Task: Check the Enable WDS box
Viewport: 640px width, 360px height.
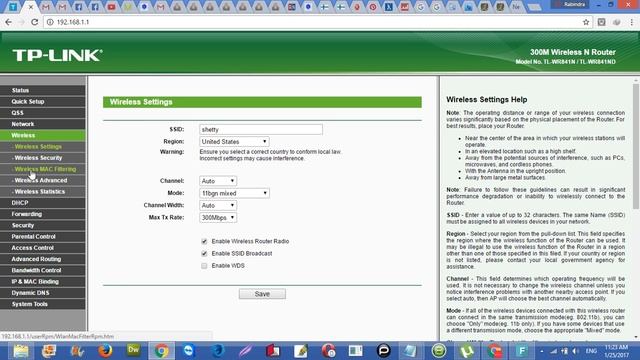Action: point(204,266)
